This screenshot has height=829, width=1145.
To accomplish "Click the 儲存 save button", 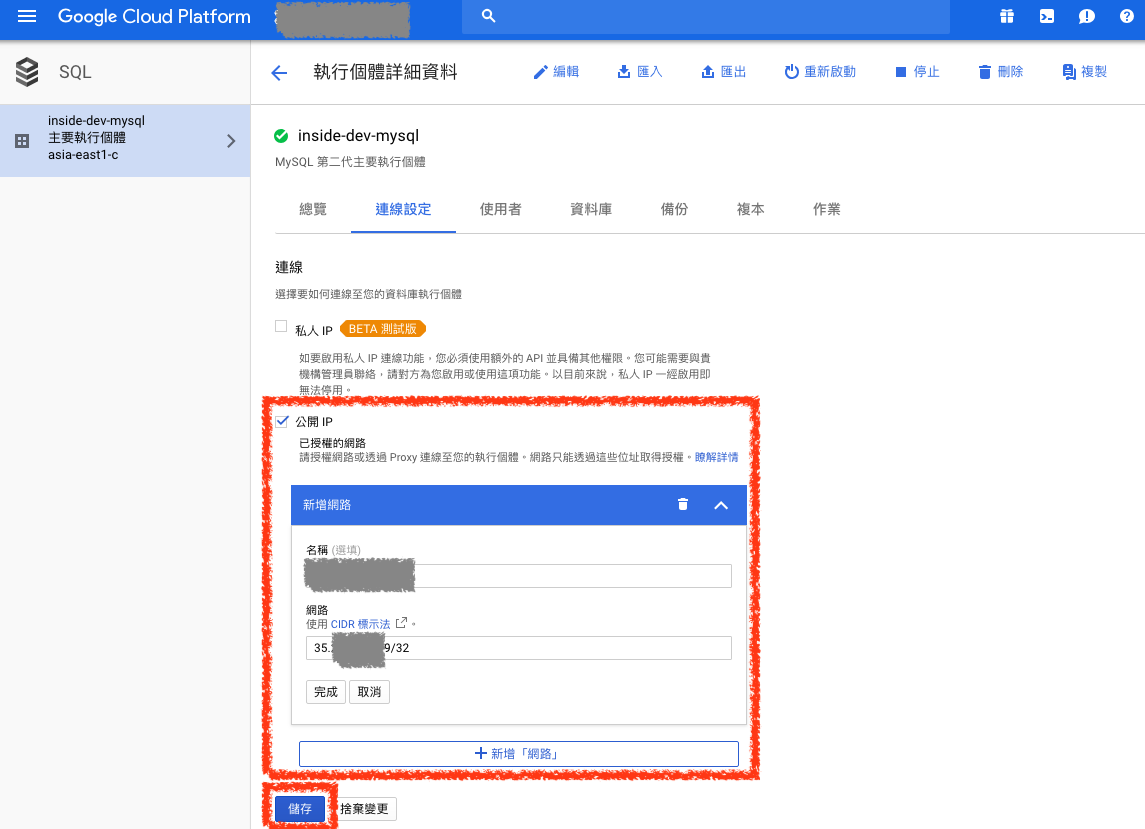I will pos(300,809).
